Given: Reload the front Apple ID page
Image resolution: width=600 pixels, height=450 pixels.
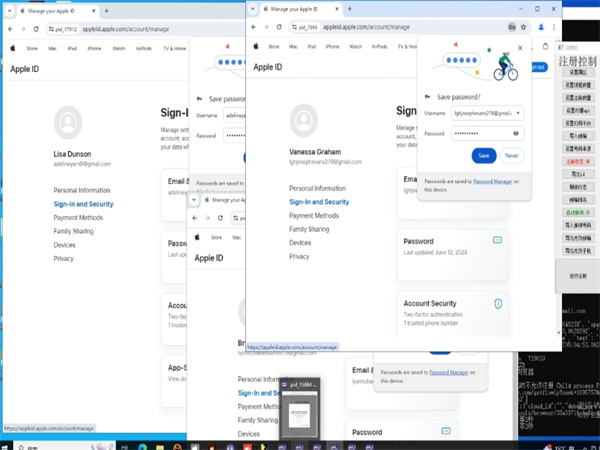Looking at the screenshot, I should (x=280, y=27).
